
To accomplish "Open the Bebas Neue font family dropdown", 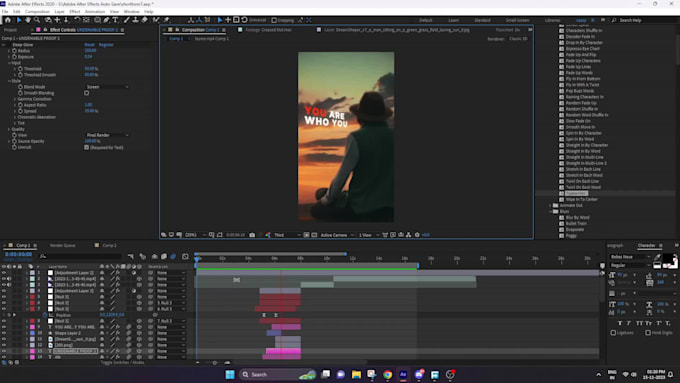I will (631, 257).
